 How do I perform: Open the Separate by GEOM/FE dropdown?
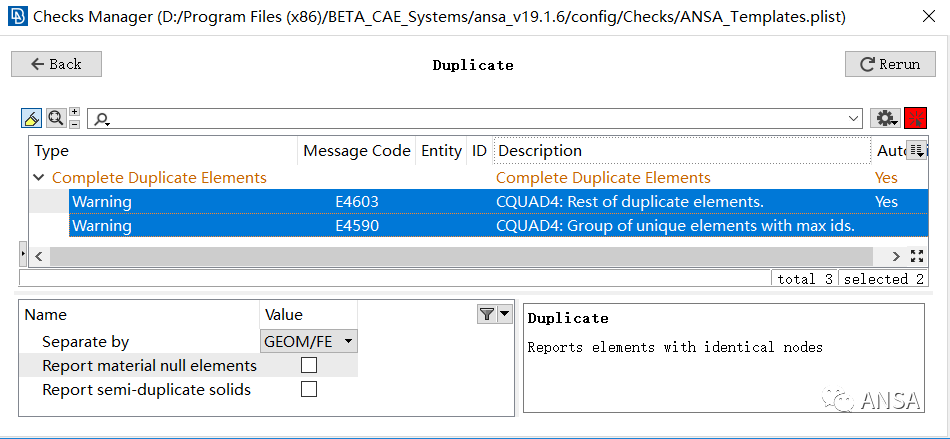[308, 342]
